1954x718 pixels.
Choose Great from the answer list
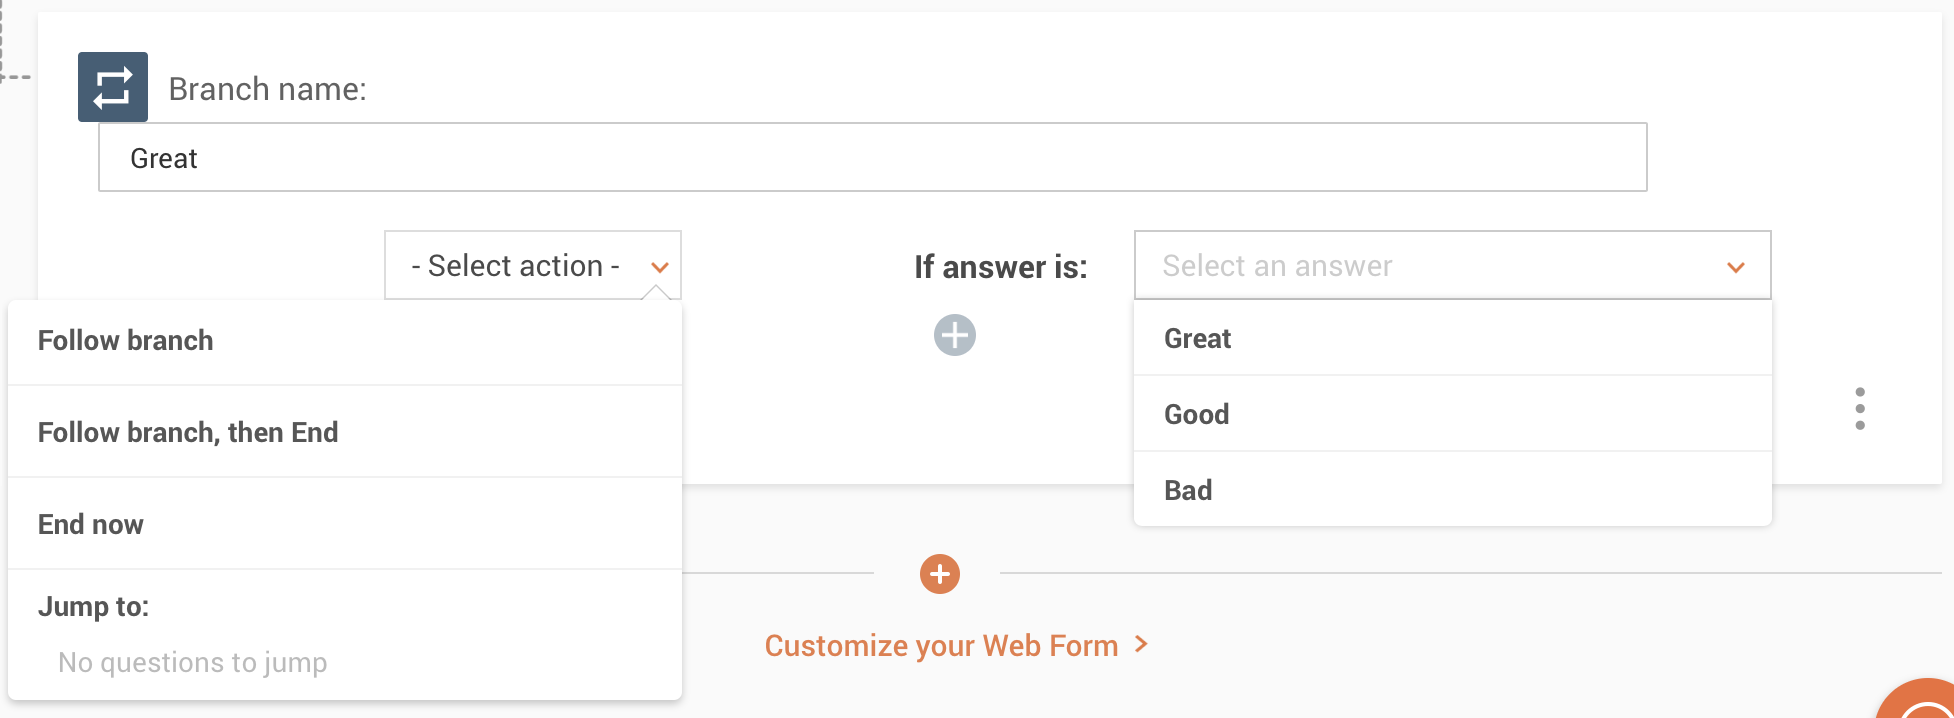[x=1198, y=339]
